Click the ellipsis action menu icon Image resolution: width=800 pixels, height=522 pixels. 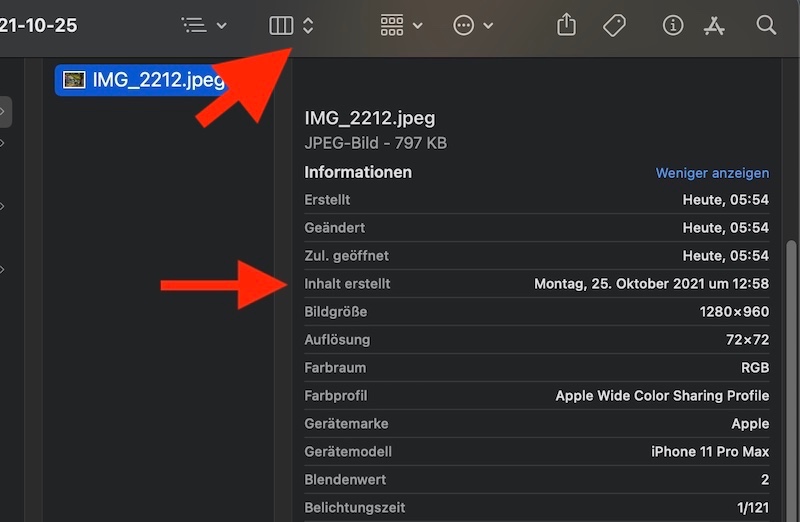coord(463,25)
